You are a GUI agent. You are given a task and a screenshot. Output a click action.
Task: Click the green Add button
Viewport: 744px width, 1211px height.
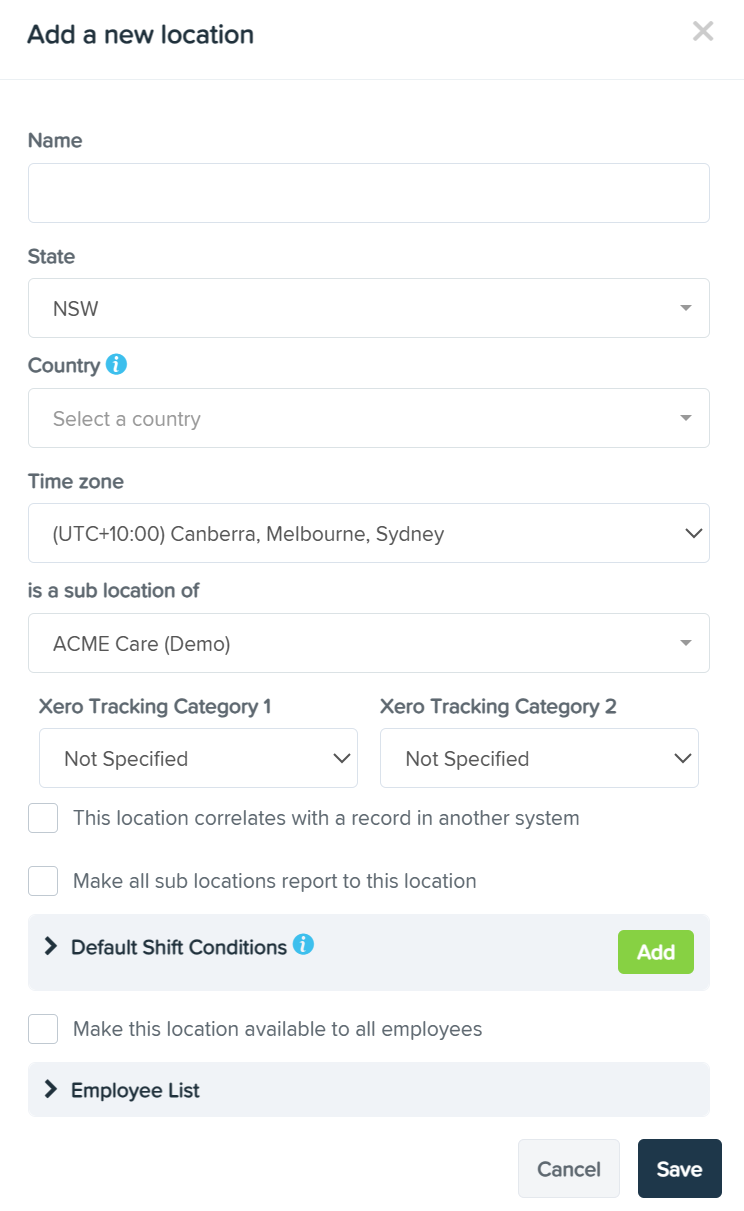pyautogui.click(x=656, y=952)
